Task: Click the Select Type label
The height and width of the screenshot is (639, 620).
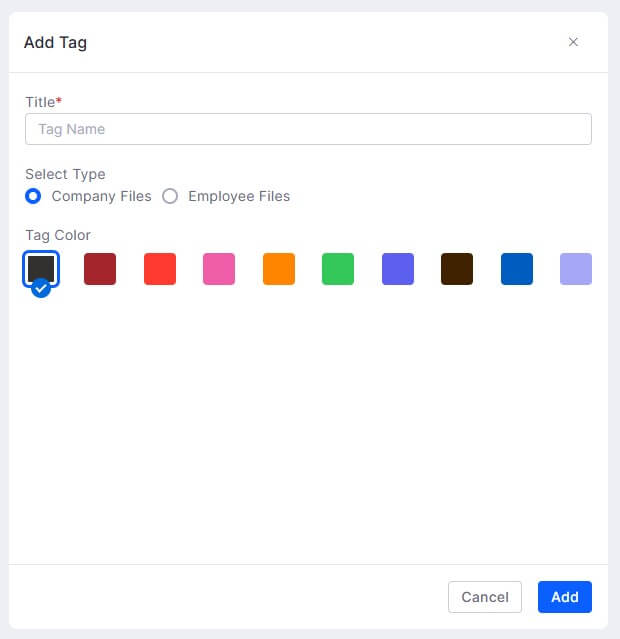Action: (65, 174)
